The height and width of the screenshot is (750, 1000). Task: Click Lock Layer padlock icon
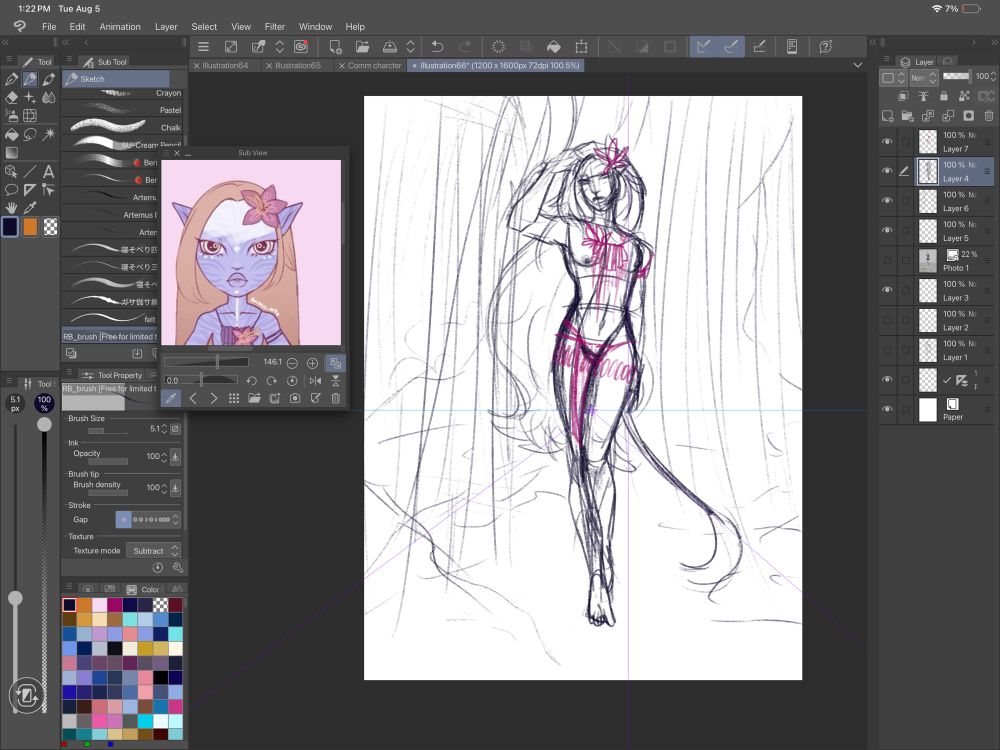944,96
